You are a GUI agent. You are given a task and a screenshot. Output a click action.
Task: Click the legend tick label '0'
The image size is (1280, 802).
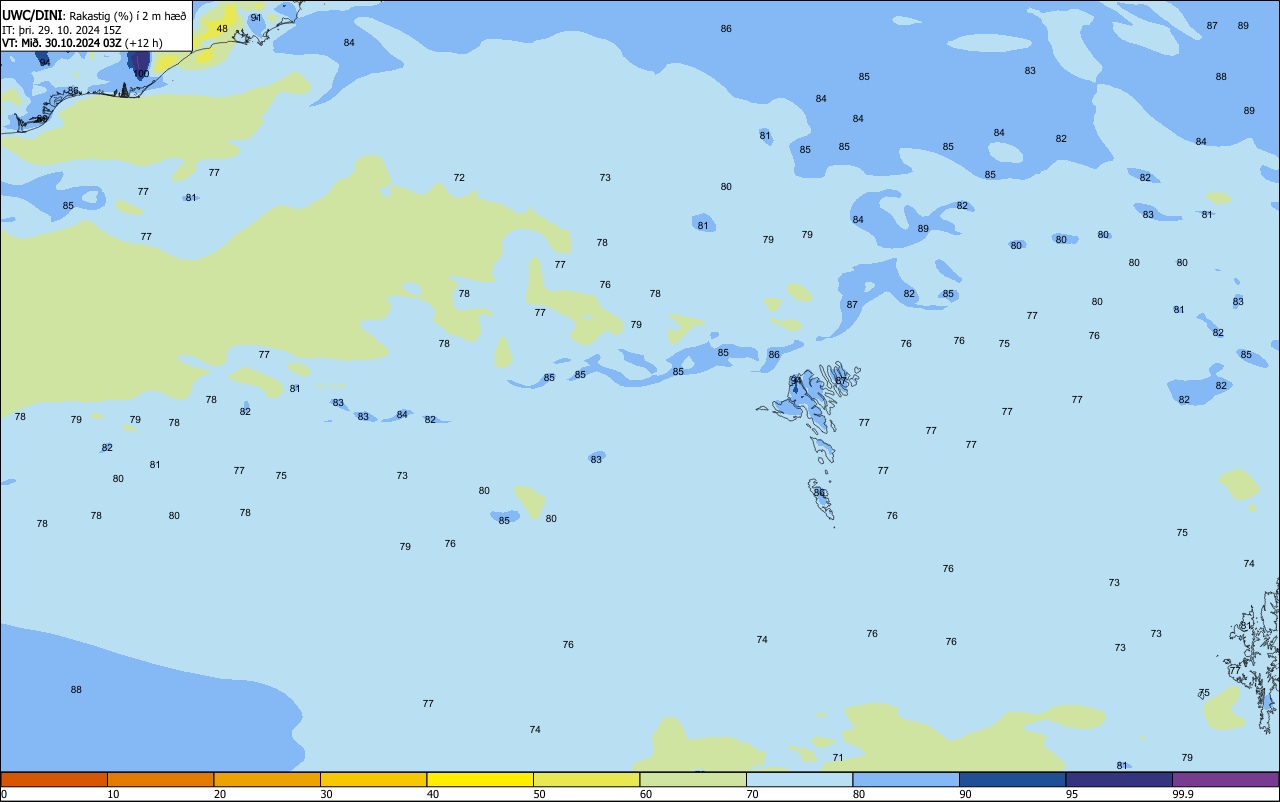[4, 794]
